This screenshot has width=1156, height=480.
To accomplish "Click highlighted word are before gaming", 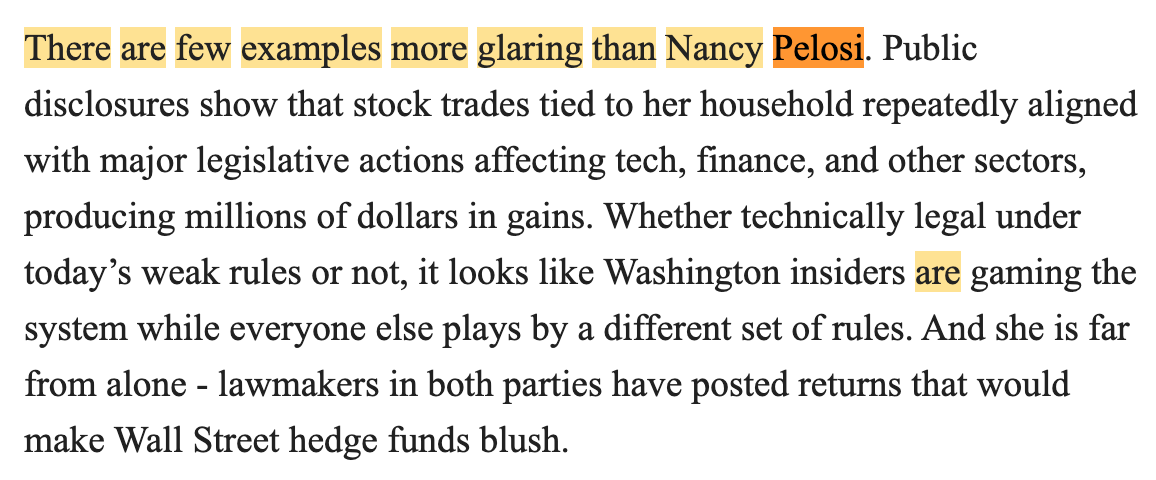I will pyautogui.click(x=938, y=273).
